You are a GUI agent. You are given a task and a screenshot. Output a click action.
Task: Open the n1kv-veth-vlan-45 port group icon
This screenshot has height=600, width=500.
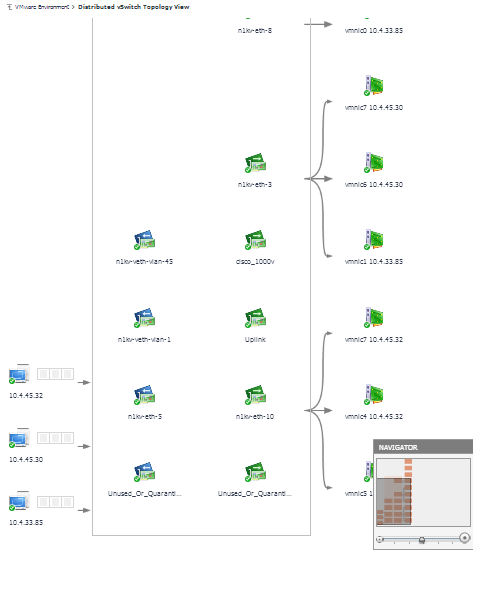pos(144,240)
